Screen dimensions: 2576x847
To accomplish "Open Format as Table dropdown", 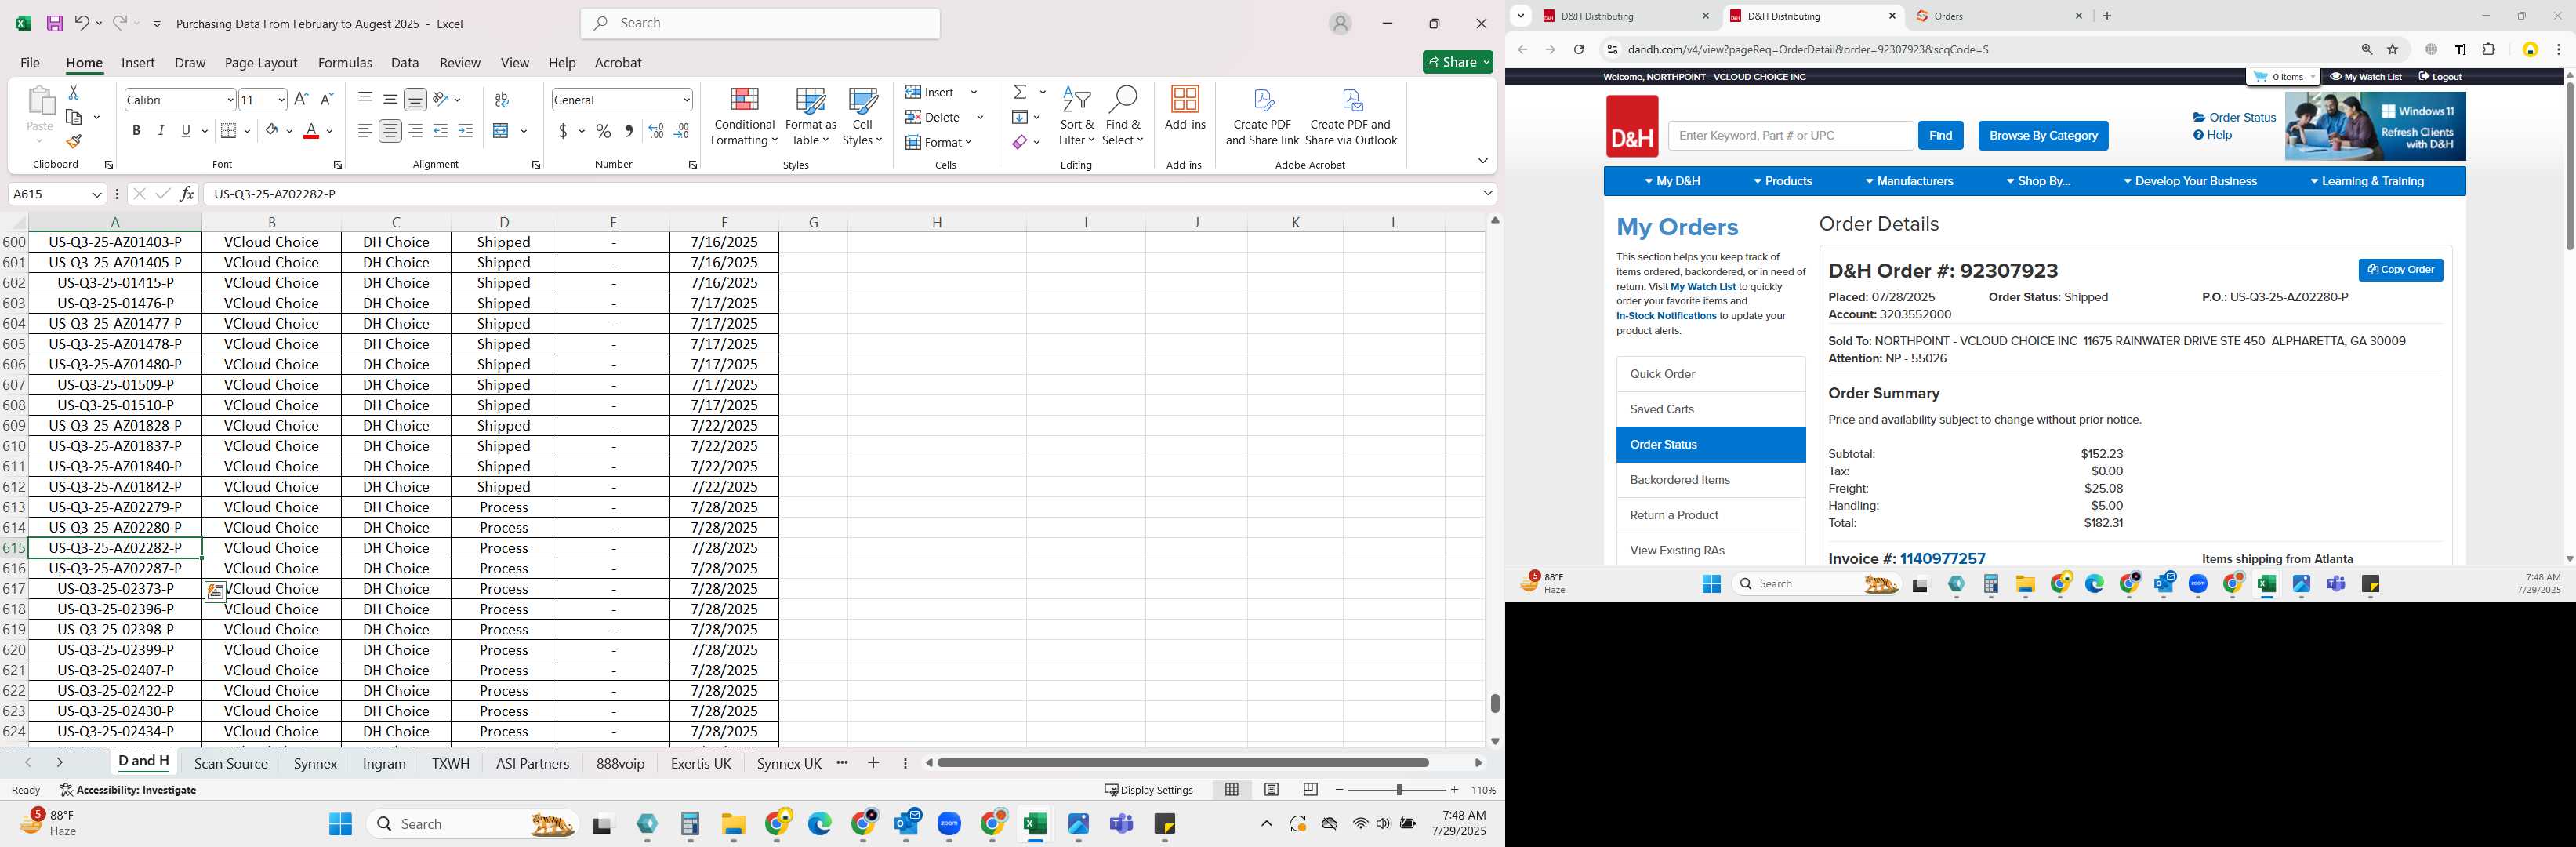I will pyautogui.click(x=810, y=117).
